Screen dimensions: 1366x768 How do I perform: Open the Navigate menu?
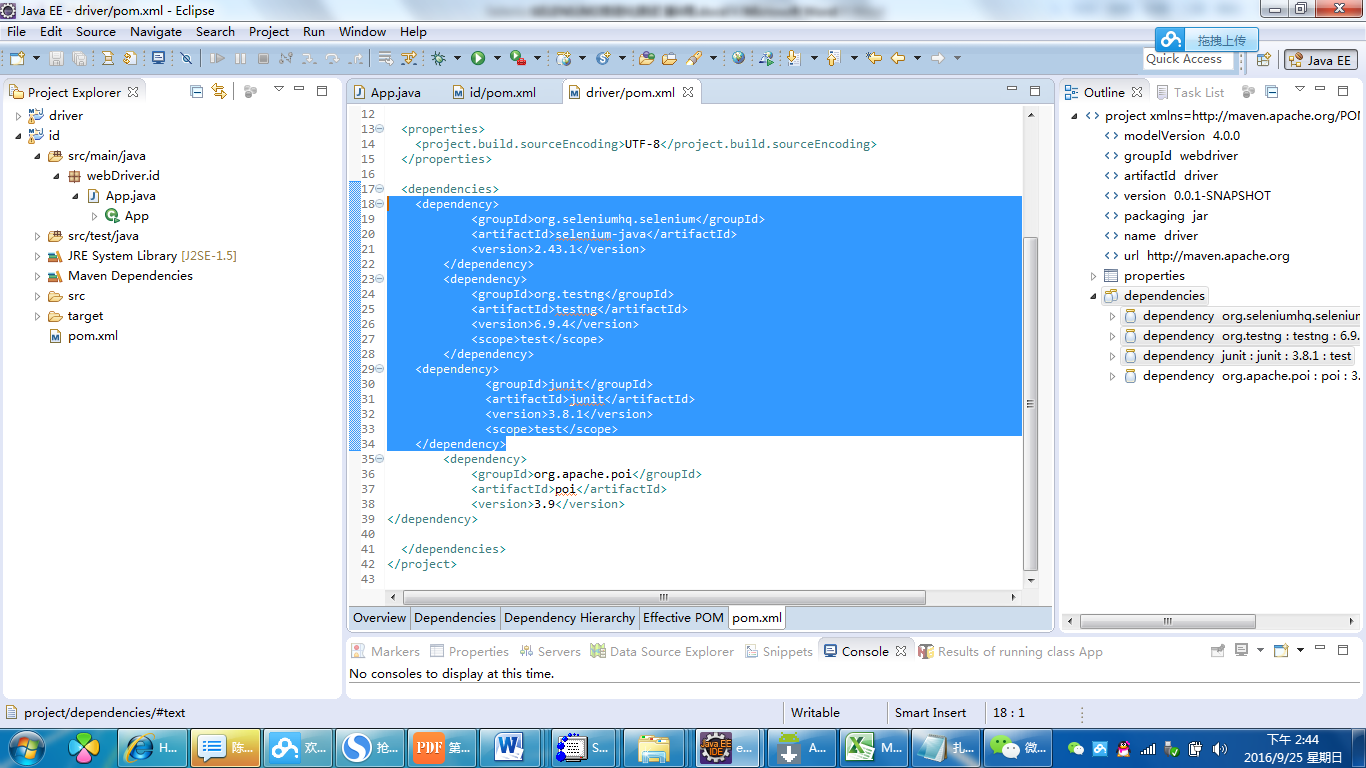(156, 31)
